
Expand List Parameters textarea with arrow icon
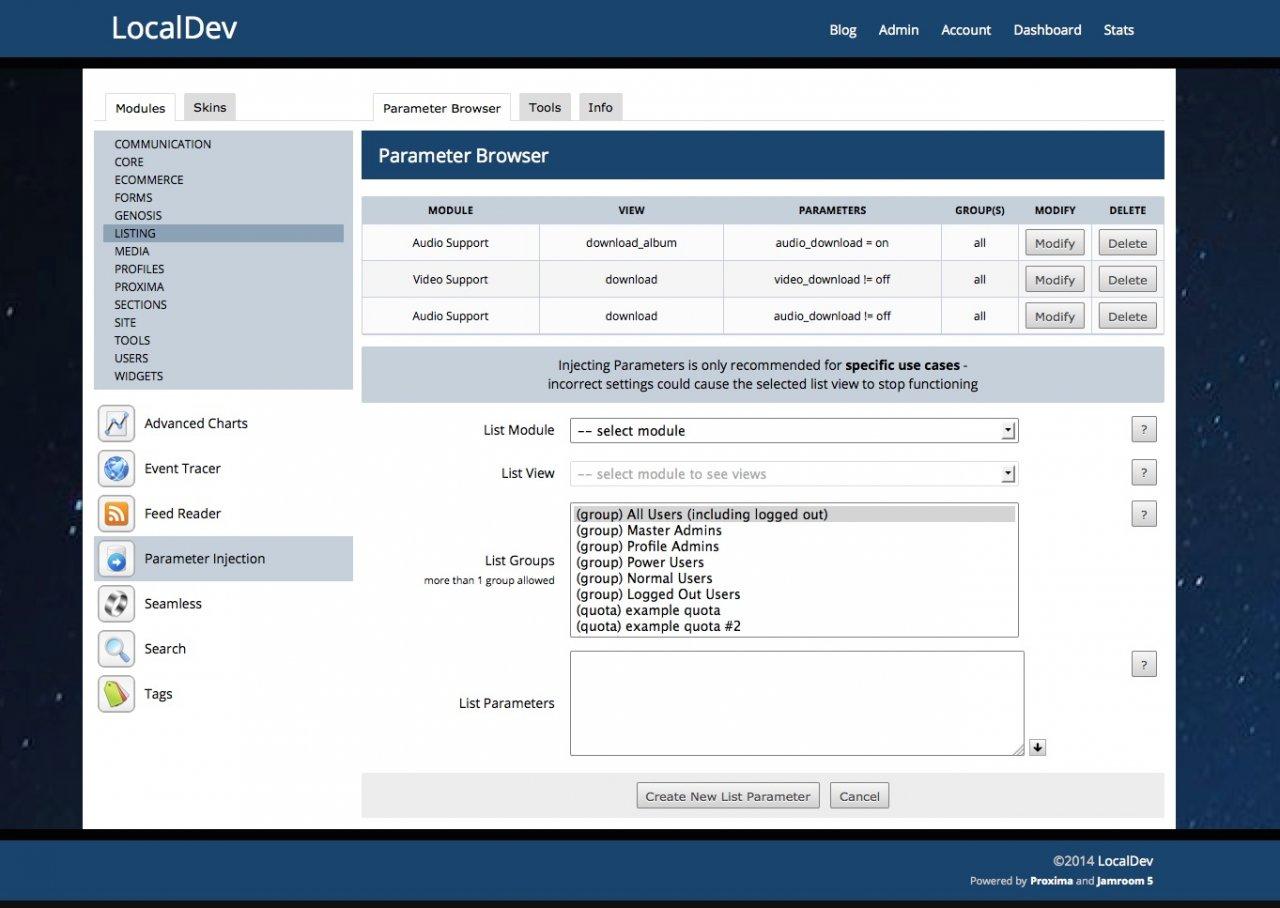tap(1037, 747)
